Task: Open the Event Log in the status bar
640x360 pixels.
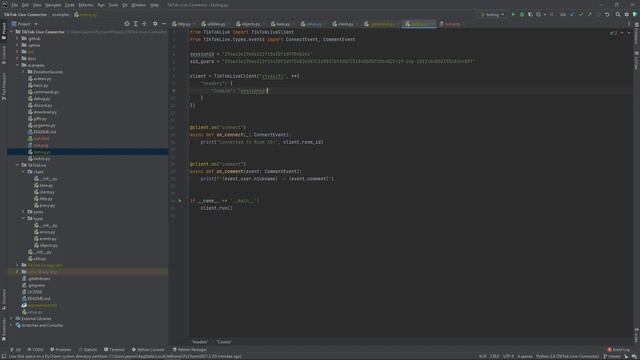Action: click(x=619, y=349)
